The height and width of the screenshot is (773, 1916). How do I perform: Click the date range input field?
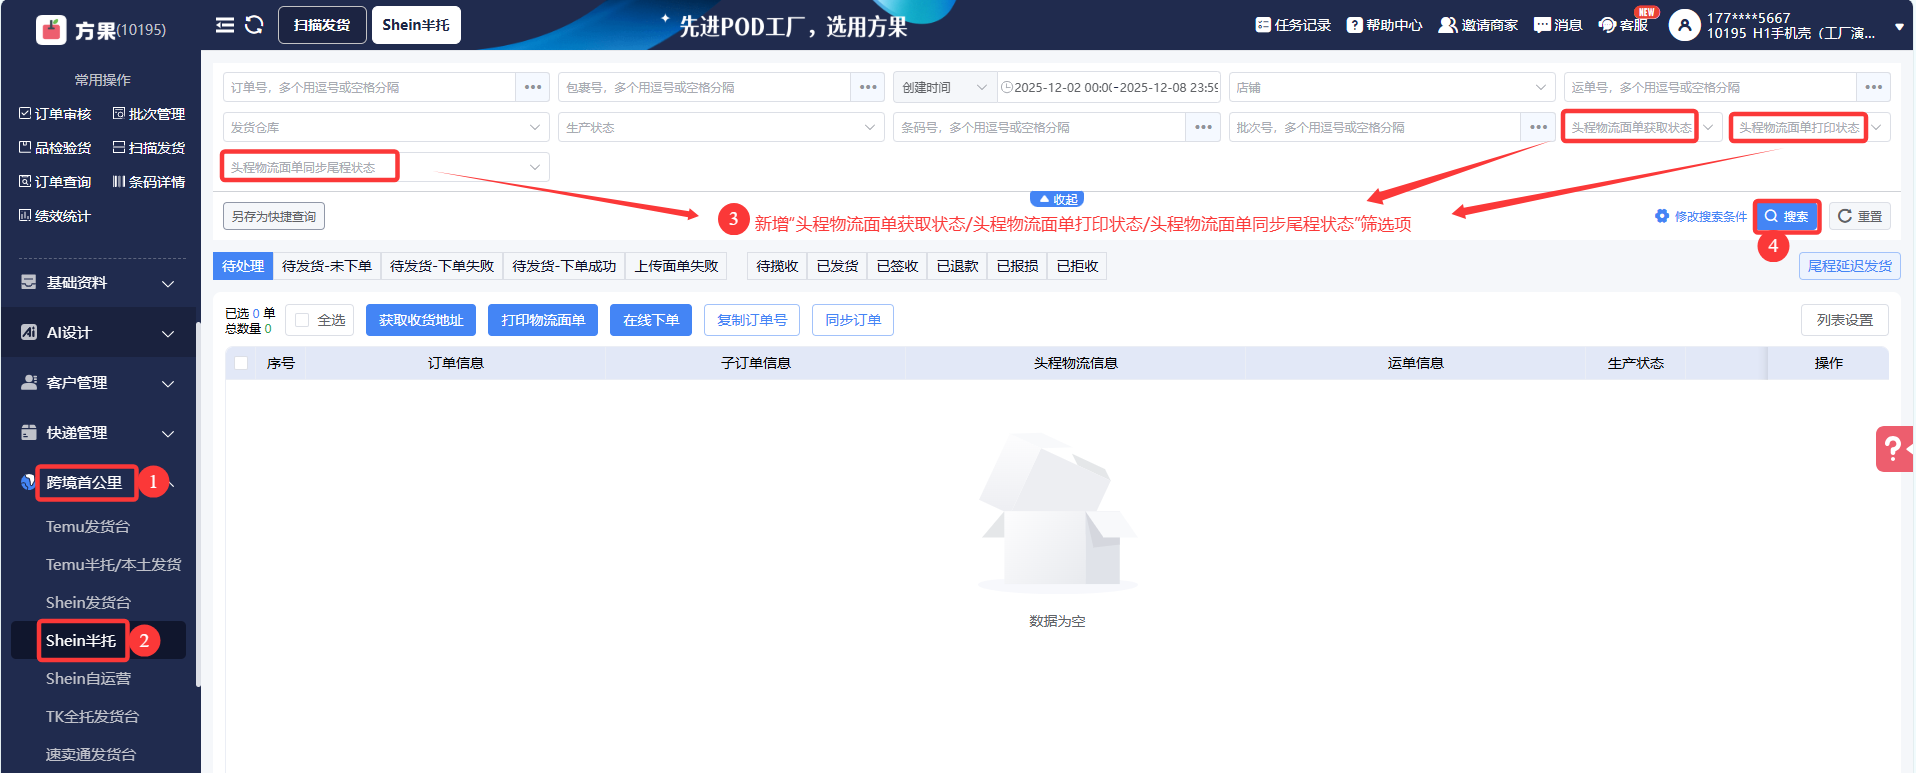1108,87
